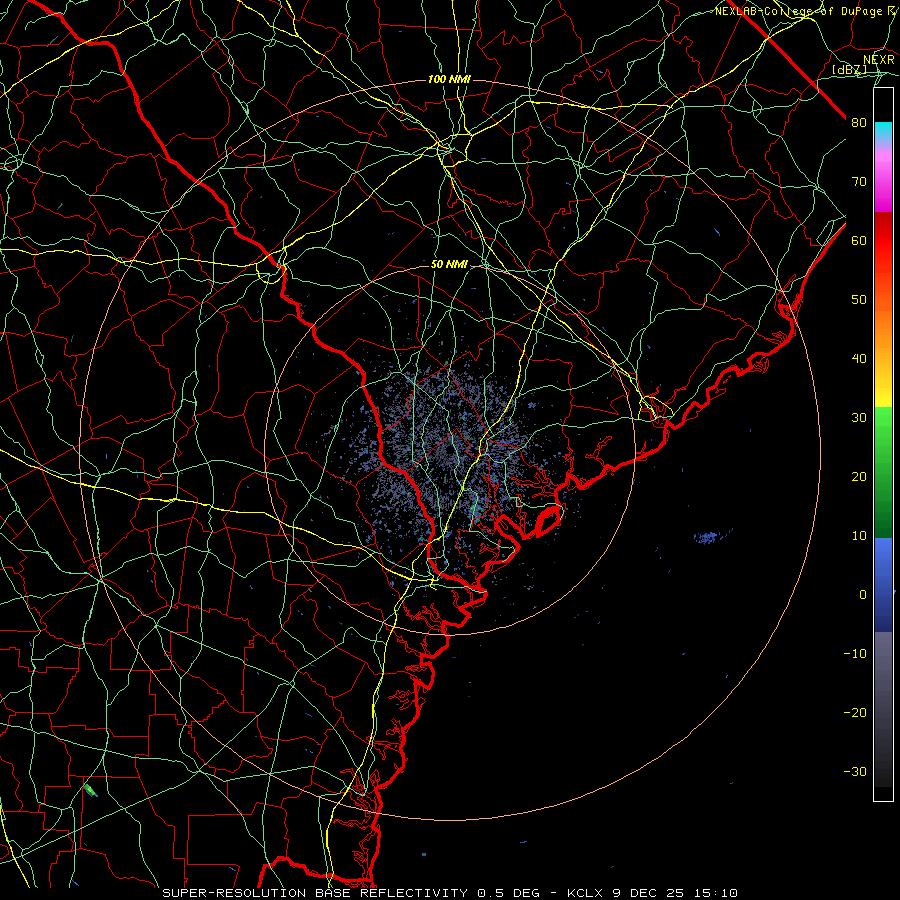The height and width of the screenshot is (900, 900).
Task: Click the 10 value on the dBZ scale
Action: coord(859,536)
